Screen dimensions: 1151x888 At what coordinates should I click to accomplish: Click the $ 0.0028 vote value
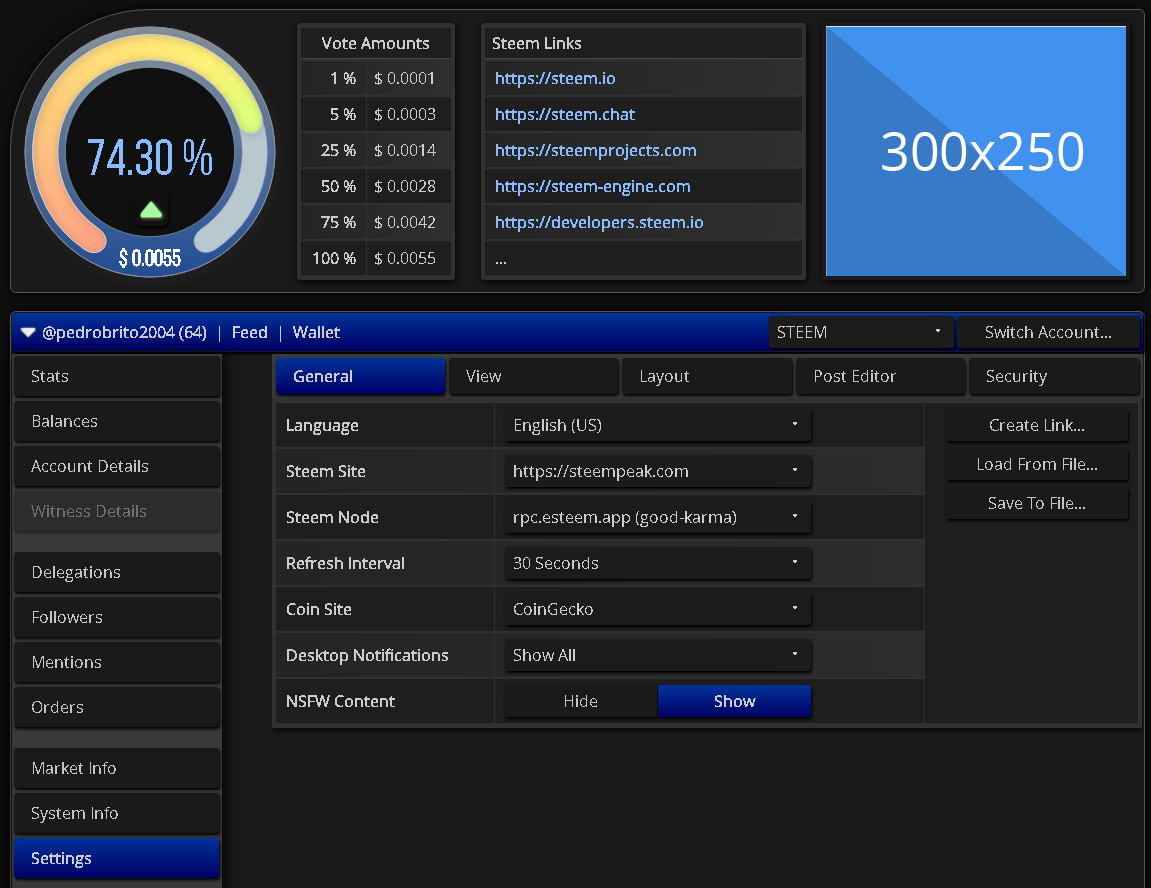[x=404, y=186]
